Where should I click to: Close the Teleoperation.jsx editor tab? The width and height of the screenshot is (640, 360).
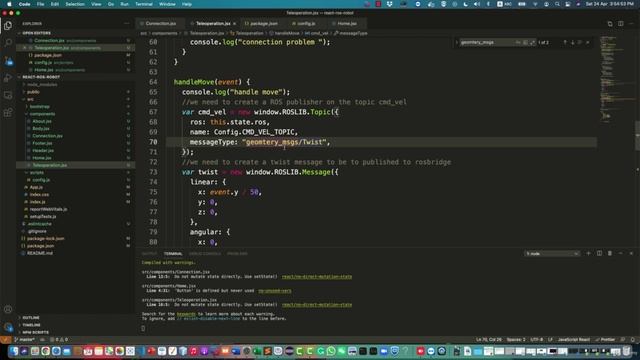pos(234,24)
